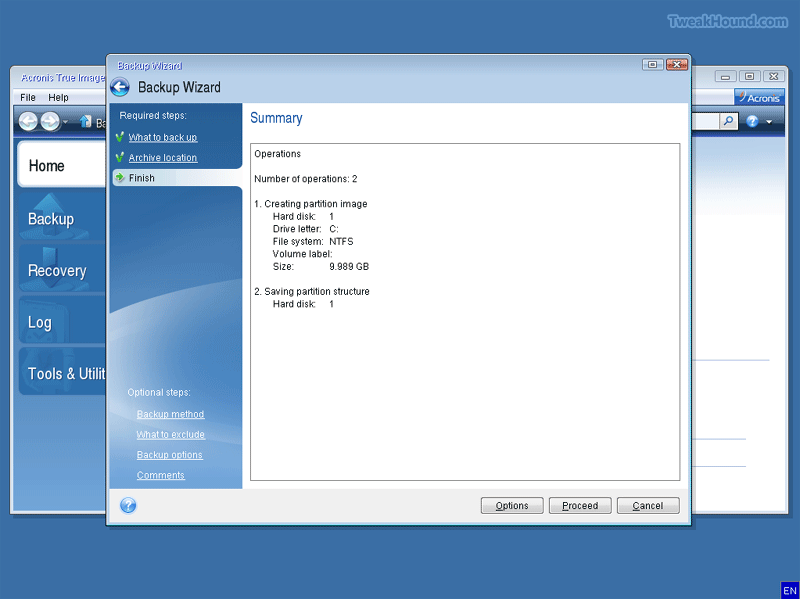
Task: Click the home icon in Acronis toolbar
Action: (x=86, y=121)
